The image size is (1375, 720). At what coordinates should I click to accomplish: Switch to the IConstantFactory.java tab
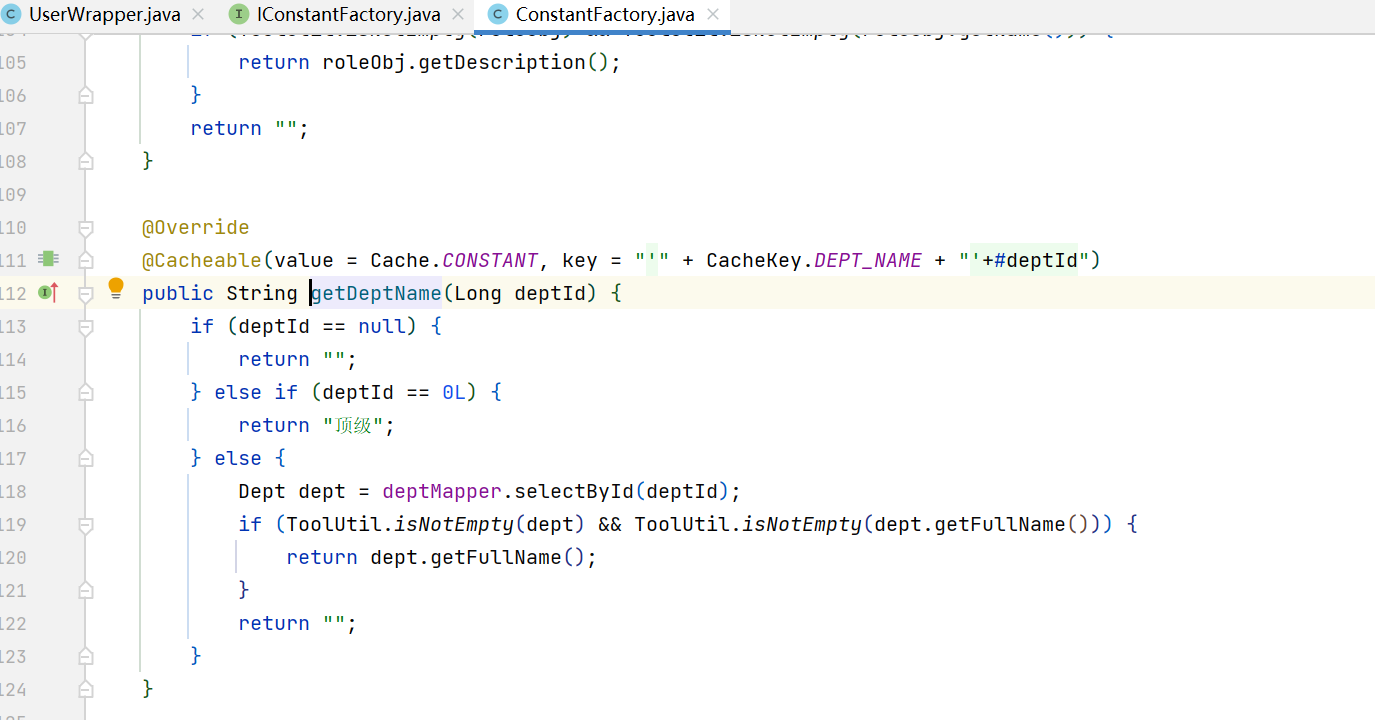(x=348, y=14)
